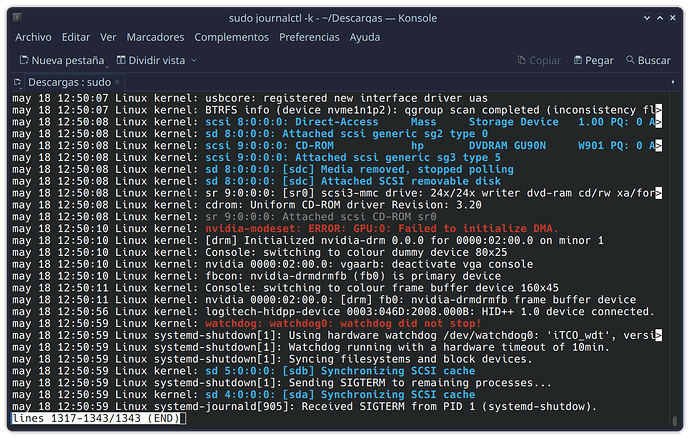Click the new tab icon left of the tab bar
The height and width of the screenshot is (438, 690).
tap(17, 82)
